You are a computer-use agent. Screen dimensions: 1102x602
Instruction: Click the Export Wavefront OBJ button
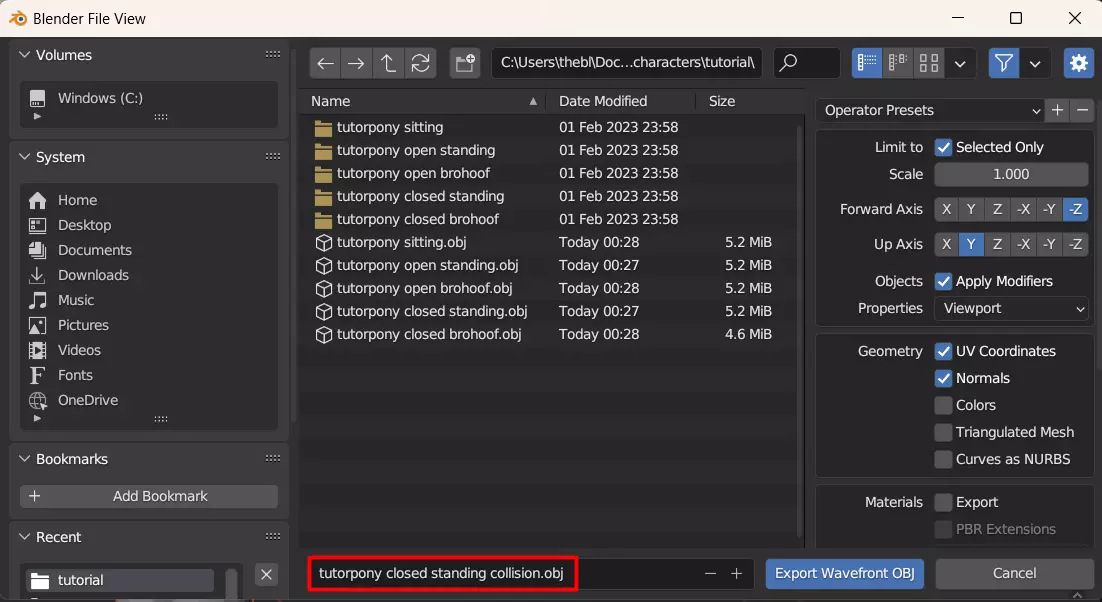845,573
